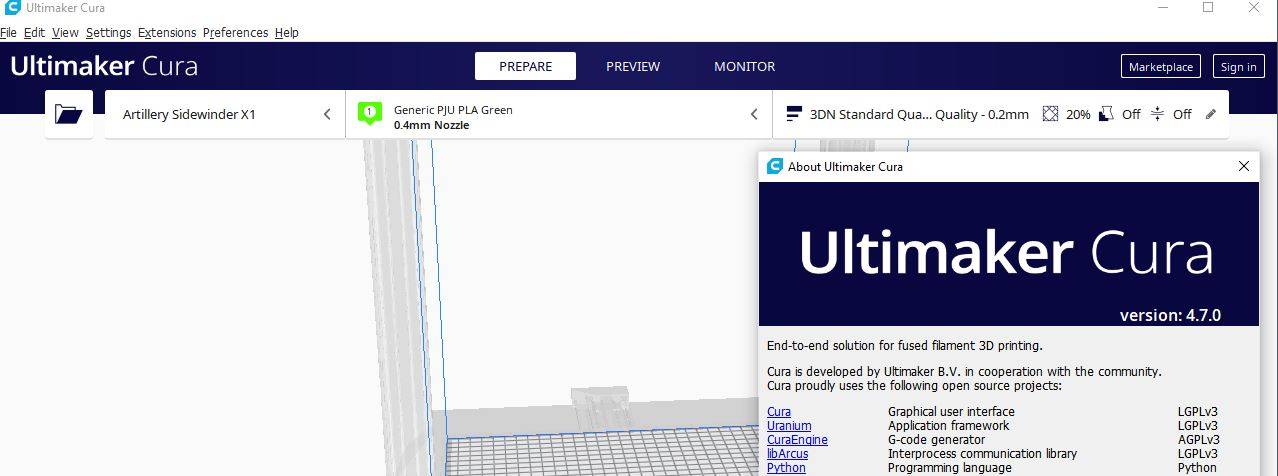Click the Ultimaker Cura banner in About dialog
This screenshot has width=1278, height=476.
click(x=1009, y=254)
